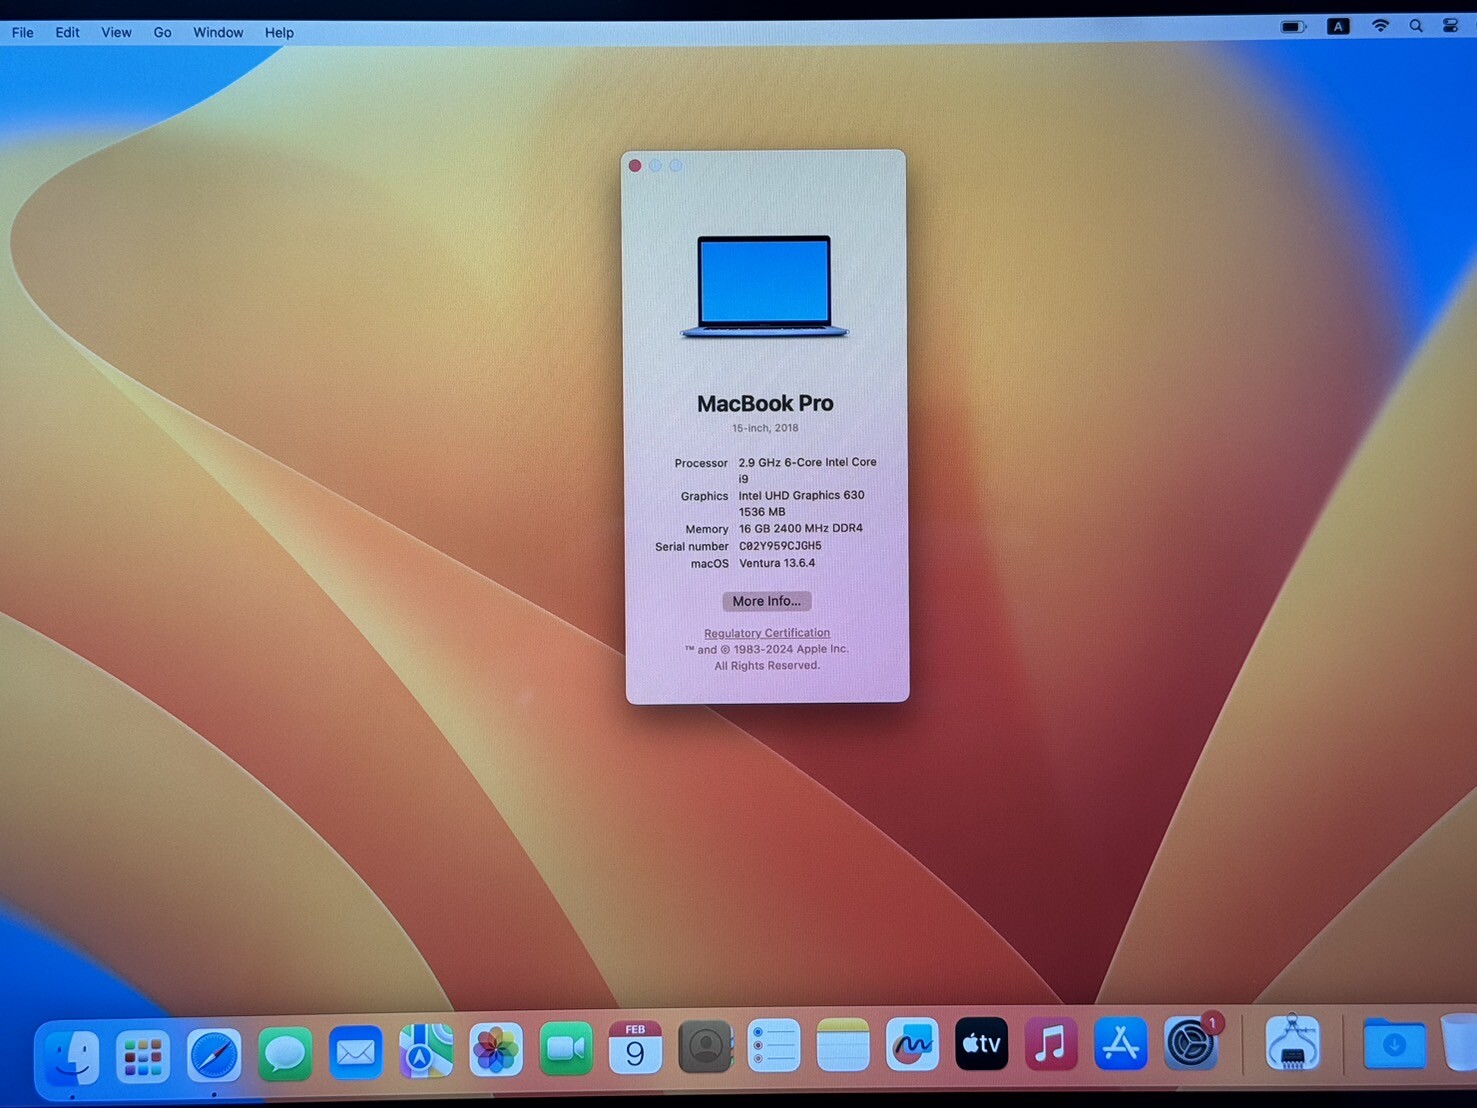Open Calendar showing Feb 9
This screenshot has width=1477, height=1108.
[635, 1047]
